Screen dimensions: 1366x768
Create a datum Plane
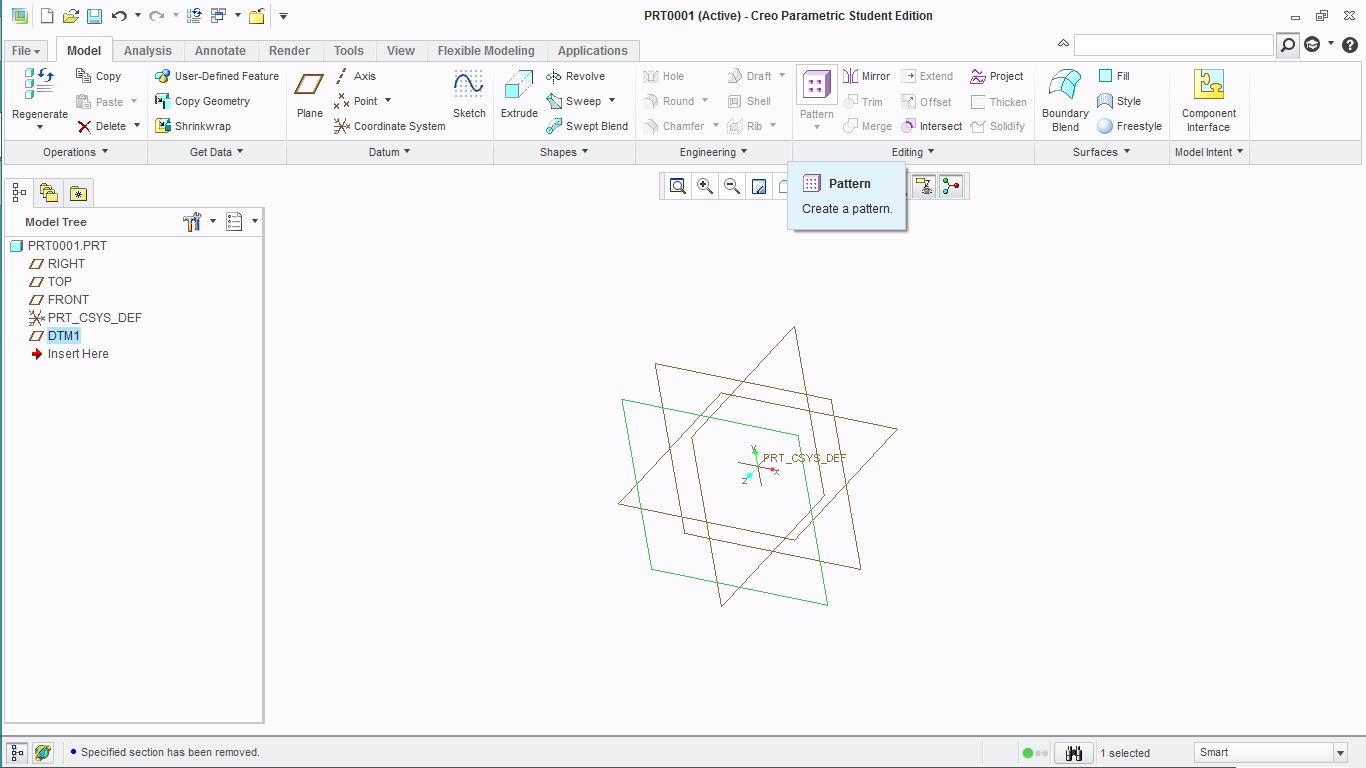(x=310, y=93)
